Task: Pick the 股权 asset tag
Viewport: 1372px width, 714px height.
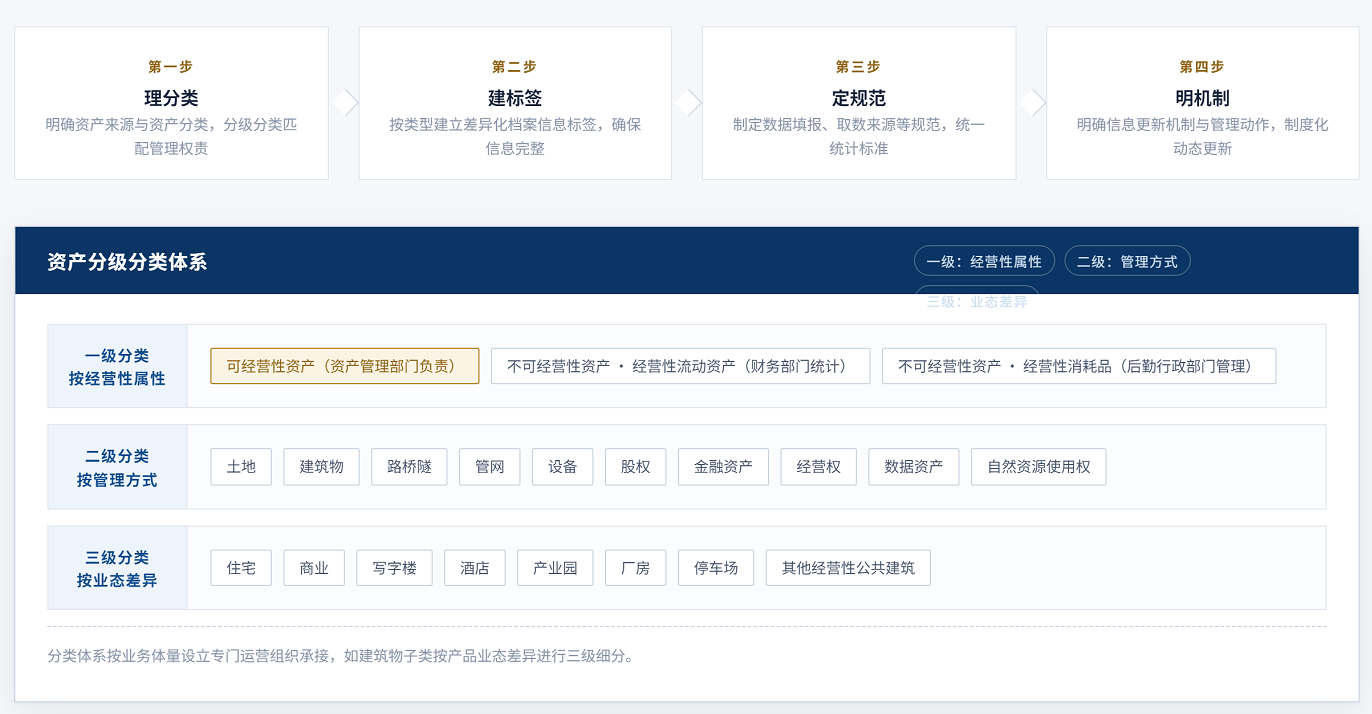Action: 636,467
